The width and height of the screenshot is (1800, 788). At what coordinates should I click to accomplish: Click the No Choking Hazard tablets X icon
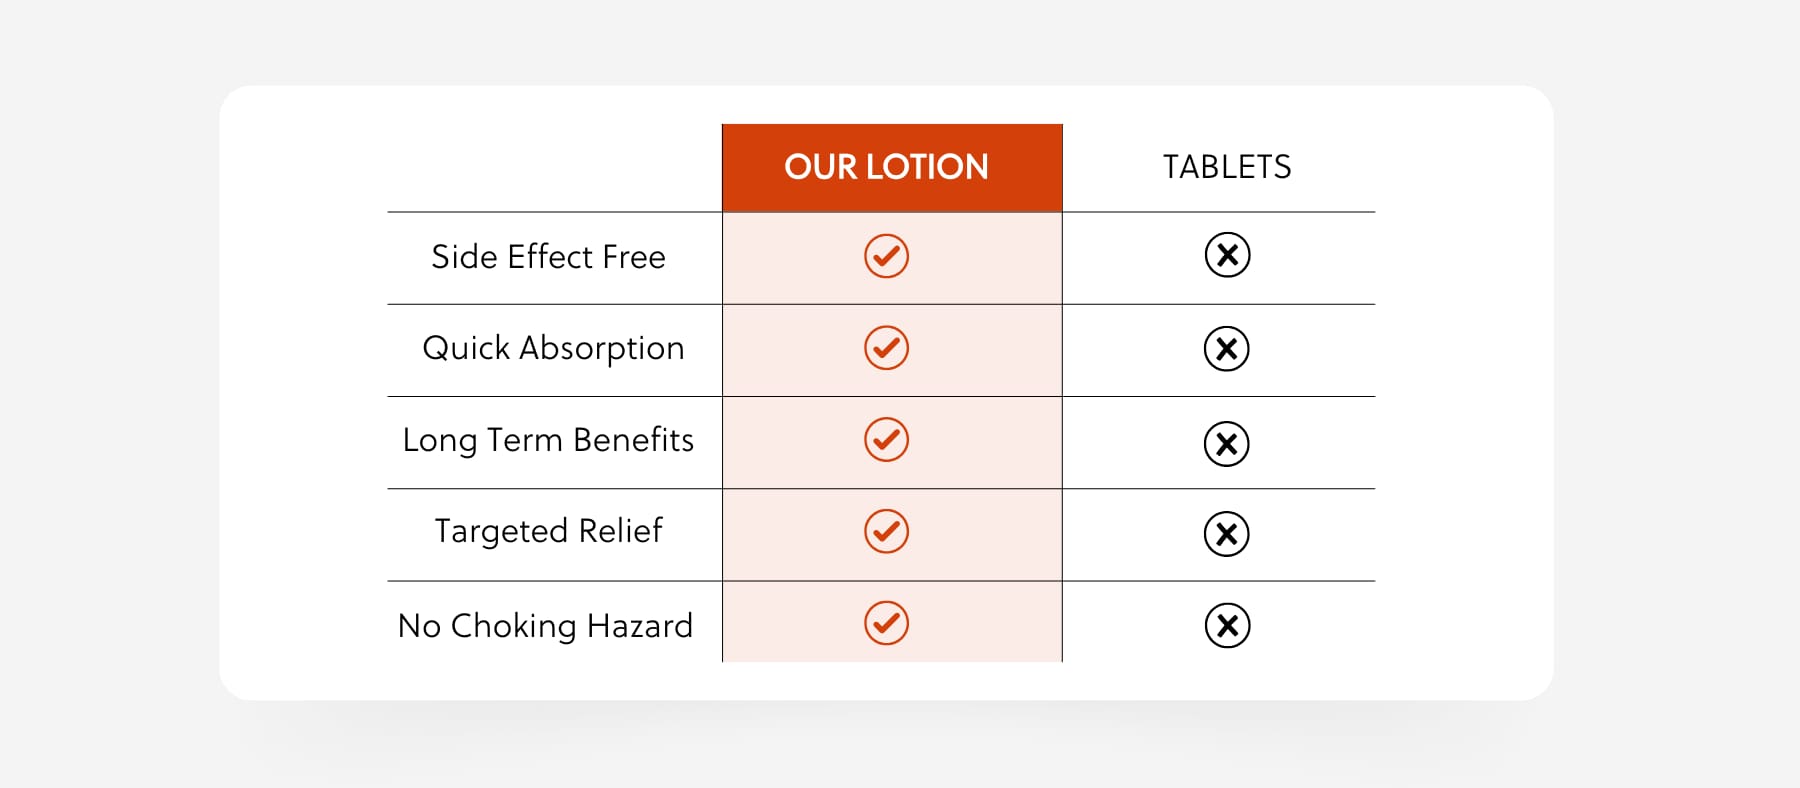point(1227,626)
